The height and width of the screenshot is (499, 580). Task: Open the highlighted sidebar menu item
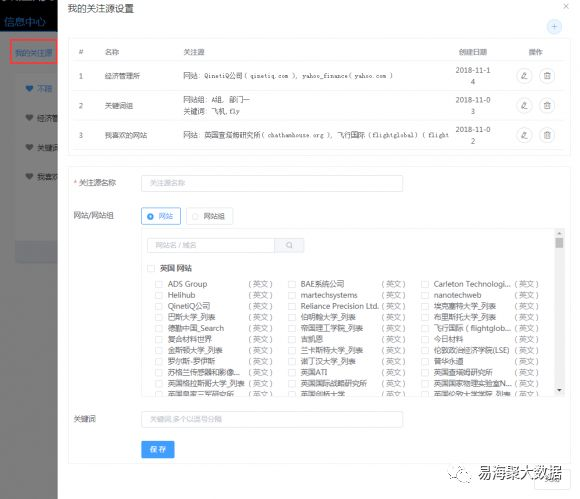tap(34, 53)
